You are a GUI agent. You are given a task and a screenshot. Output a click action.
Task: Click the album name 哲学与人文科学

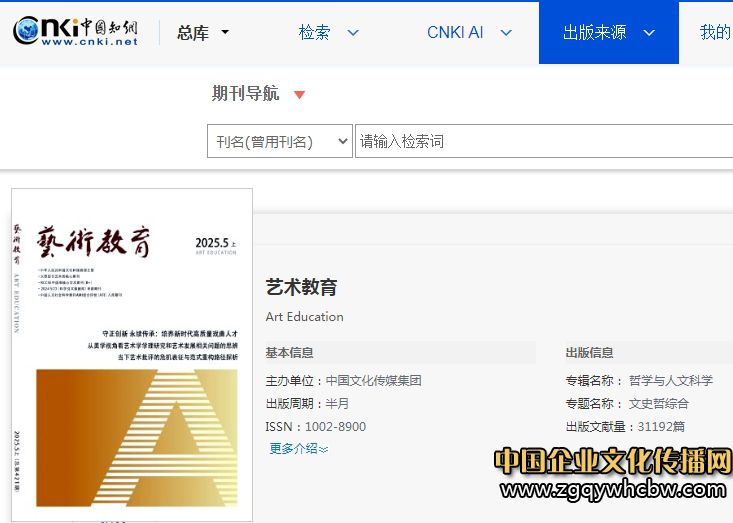(x=670, y=380)
